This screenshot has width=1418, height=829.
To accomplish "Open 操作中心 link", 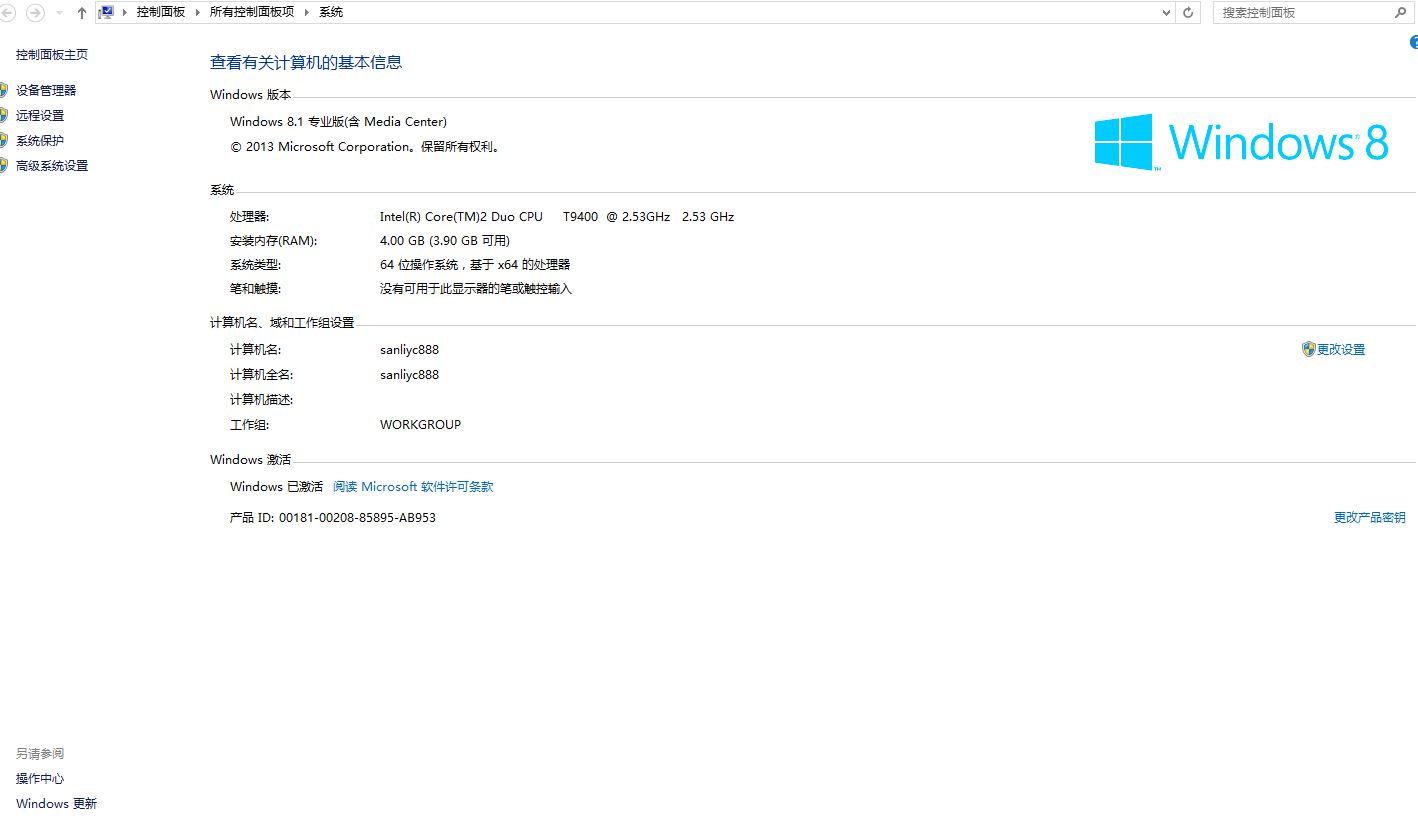I will 40,779.
